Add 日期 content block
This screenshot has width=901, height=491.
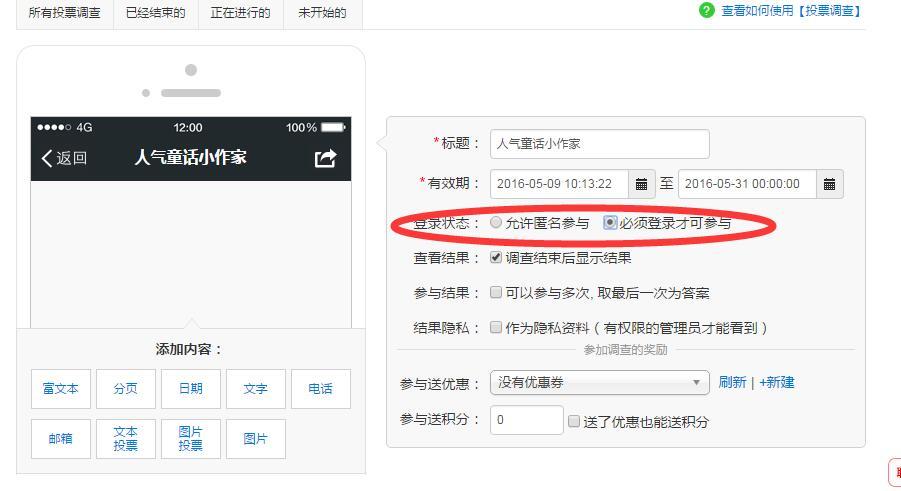[191, 389]
